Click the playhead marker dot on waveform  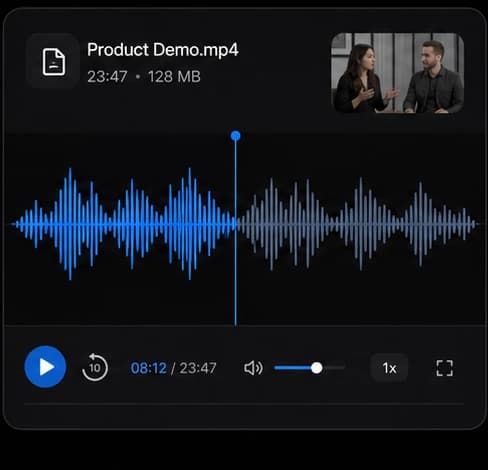[x=235, y=136]
